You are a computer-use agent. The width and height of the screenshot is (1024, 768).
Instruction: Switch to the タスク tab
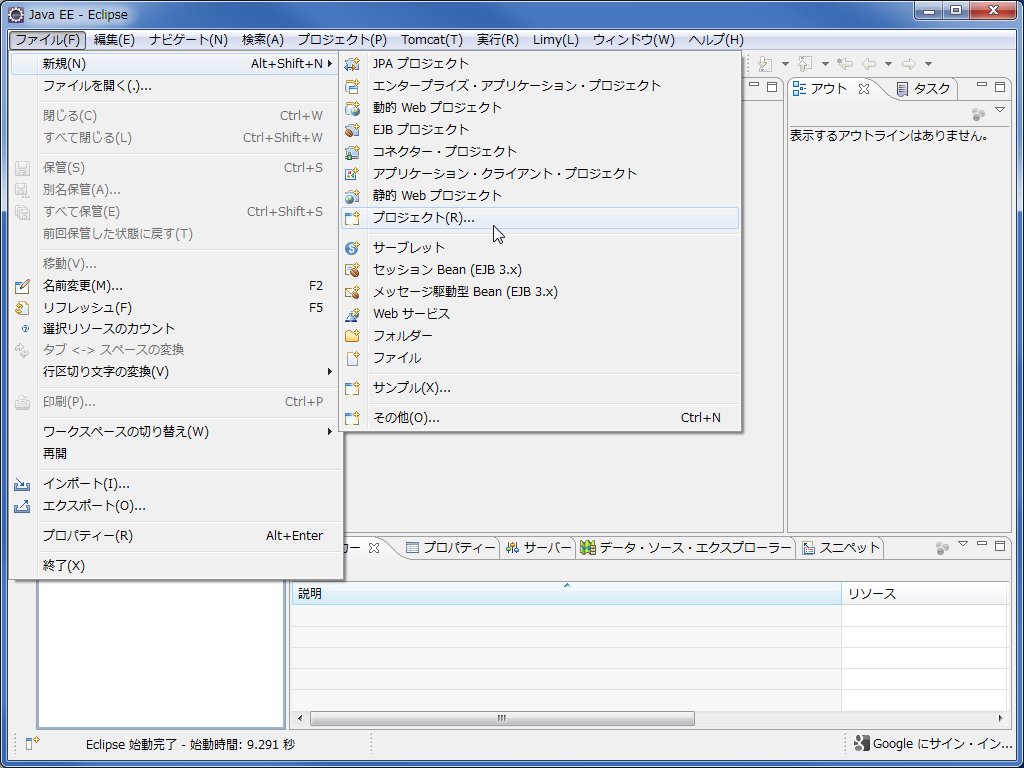pos(923,89)
